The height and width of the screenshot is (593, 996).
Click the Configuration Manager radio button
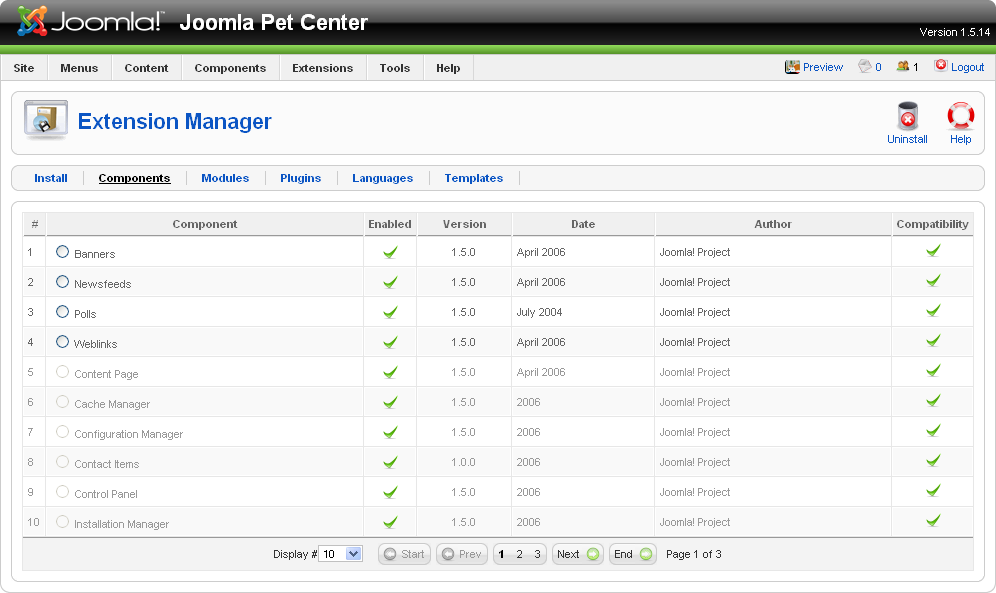click(62, 432)
